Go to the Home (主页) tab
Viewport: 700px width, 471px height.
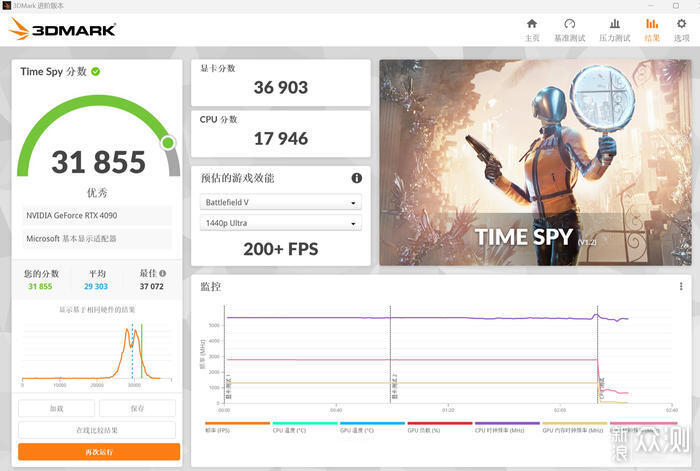(x=532, y=30)
